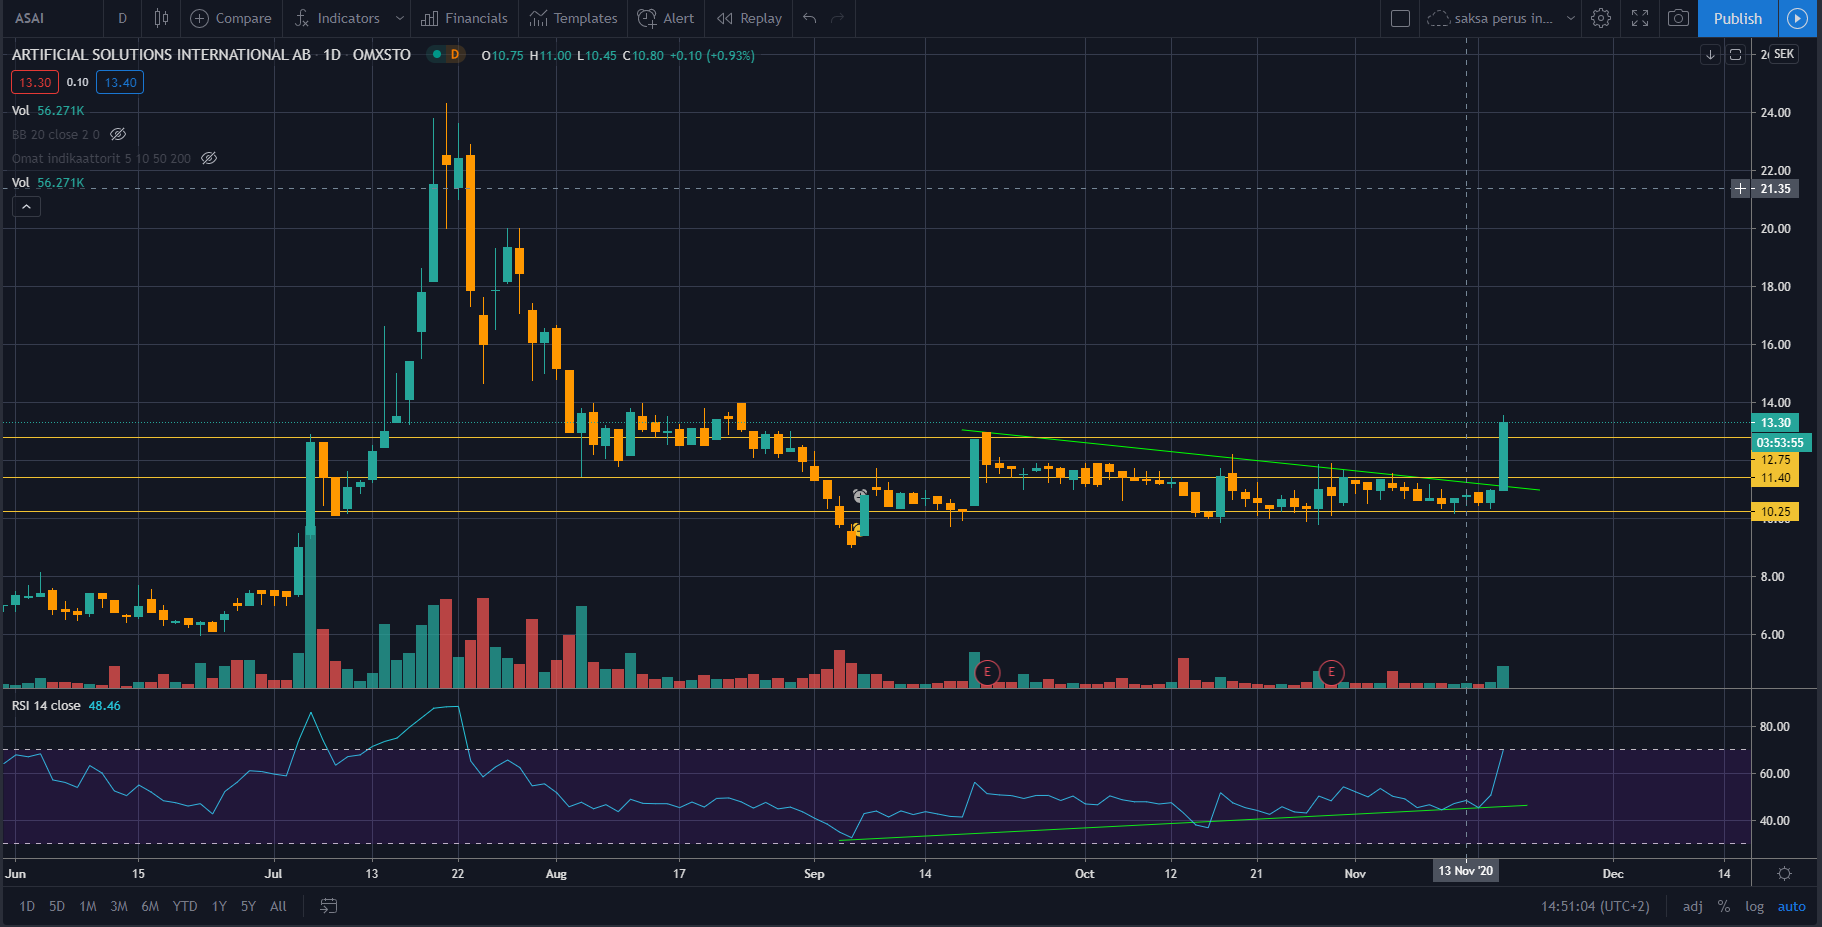The width and height of the screenshot is (1822, 927).
Task: Expand the Indicators favorites dropdown arrow
Action: (400, 18)
